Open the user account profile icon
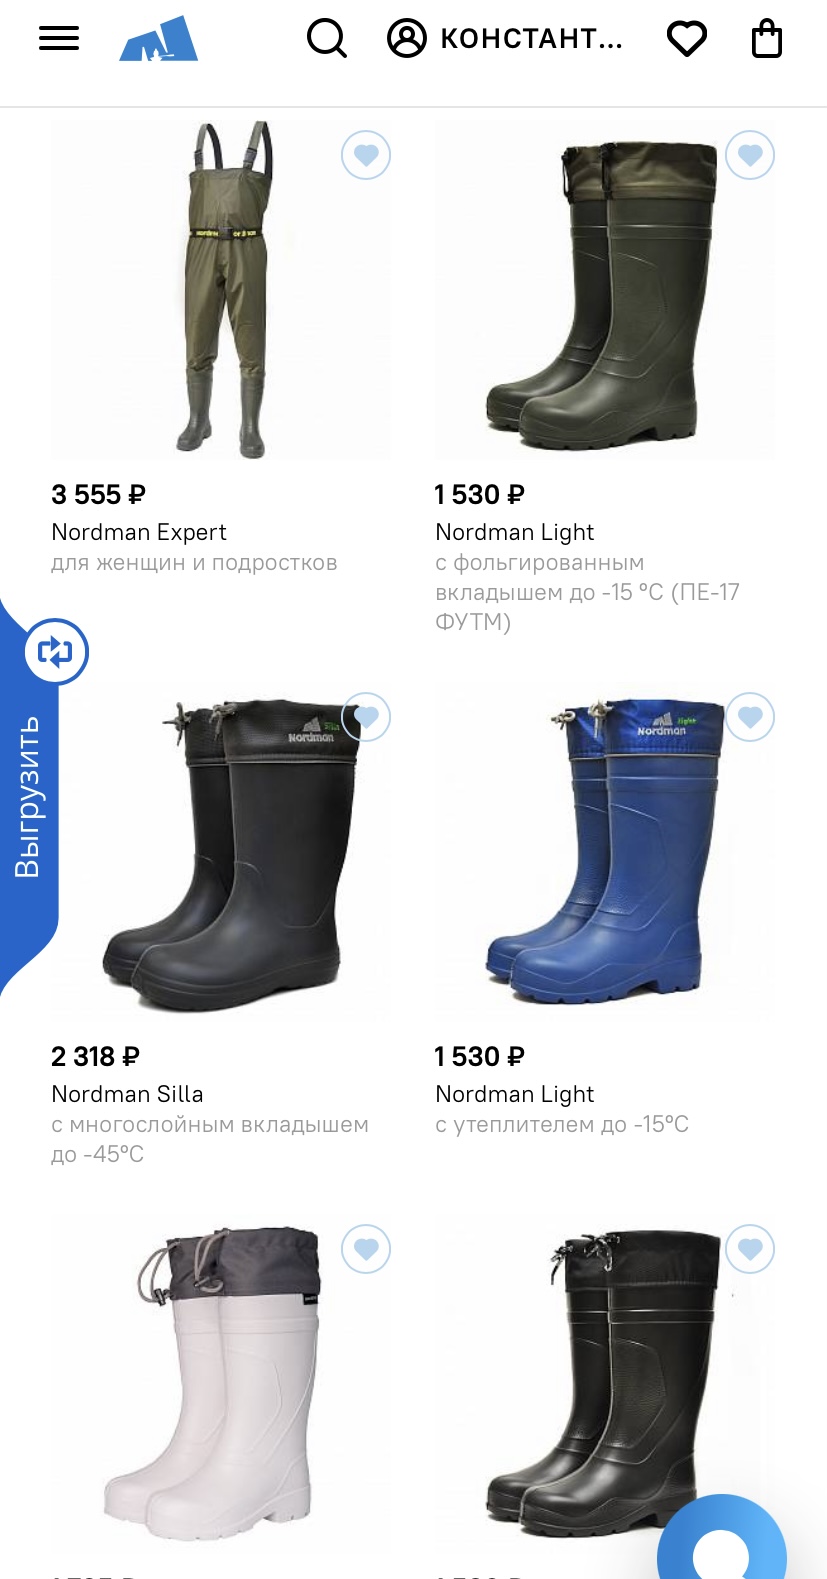This screenshot has width=827, height=1579. pyautogui.click(x=407, y=39)
